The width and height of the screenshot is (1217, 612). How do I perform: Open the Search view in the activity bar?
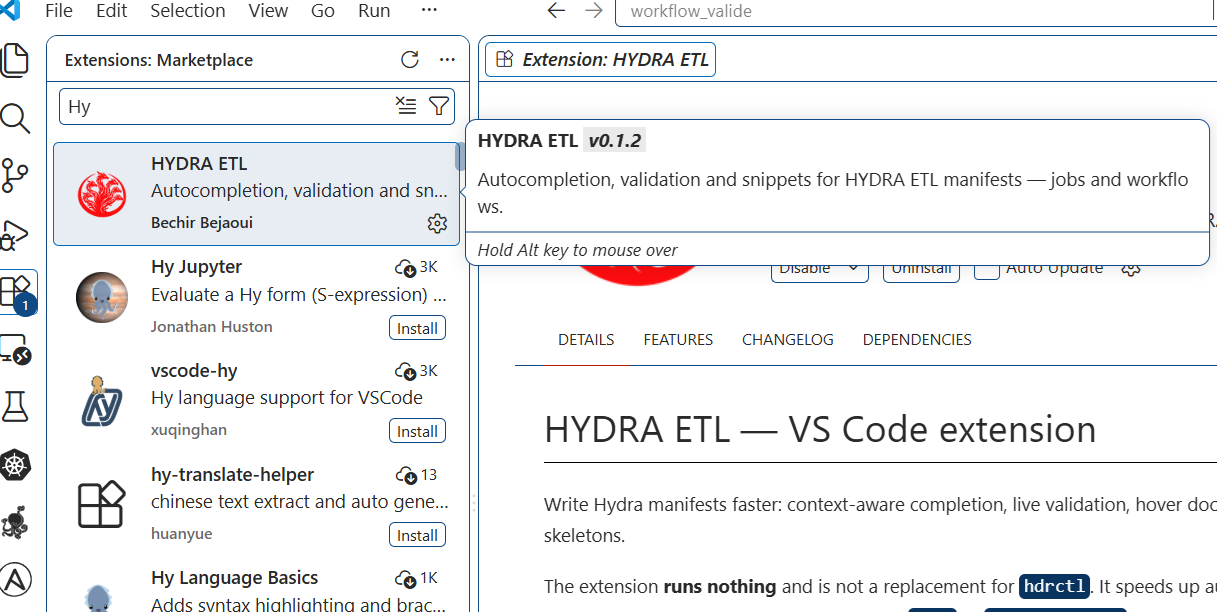pos(15,118)
